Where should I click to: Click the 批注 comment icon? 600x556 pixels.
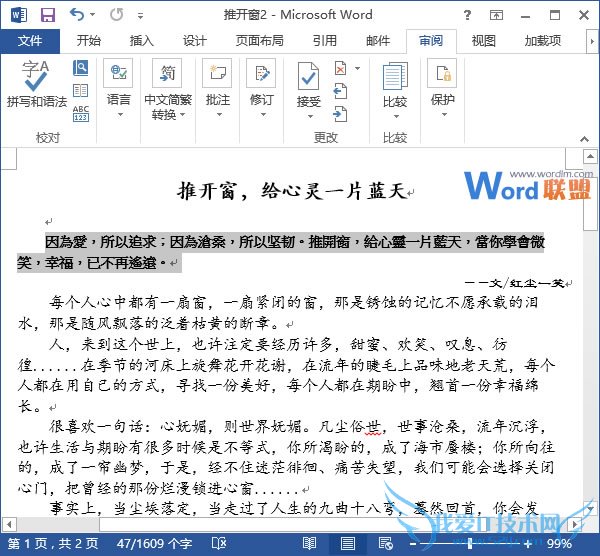pyautogui.click(x=217, y=73)
